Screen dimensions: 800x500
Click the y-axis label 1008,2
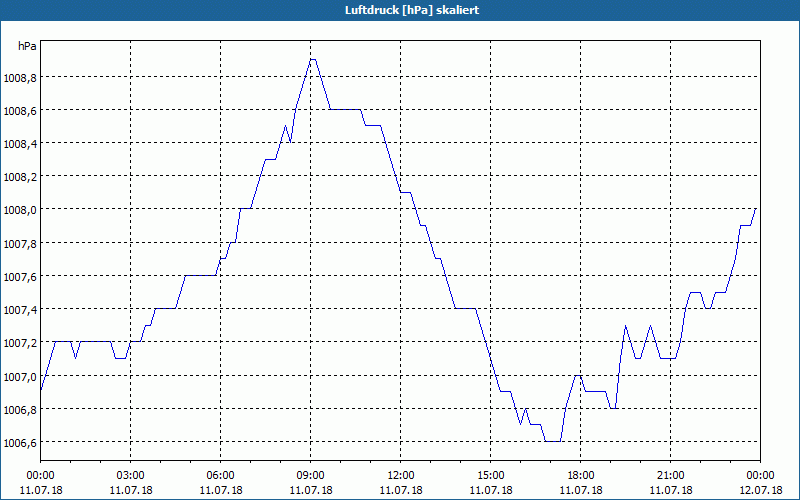pyautogui.click(x=20, y=178)
